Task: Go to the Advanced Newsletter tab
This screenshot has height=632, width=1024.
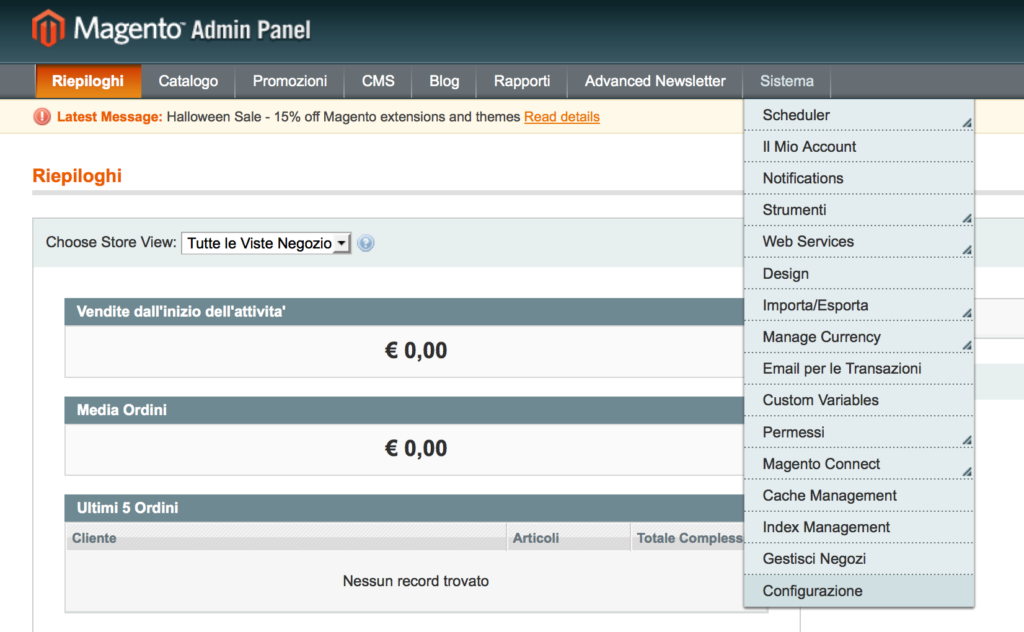Action: coord(655,81)
